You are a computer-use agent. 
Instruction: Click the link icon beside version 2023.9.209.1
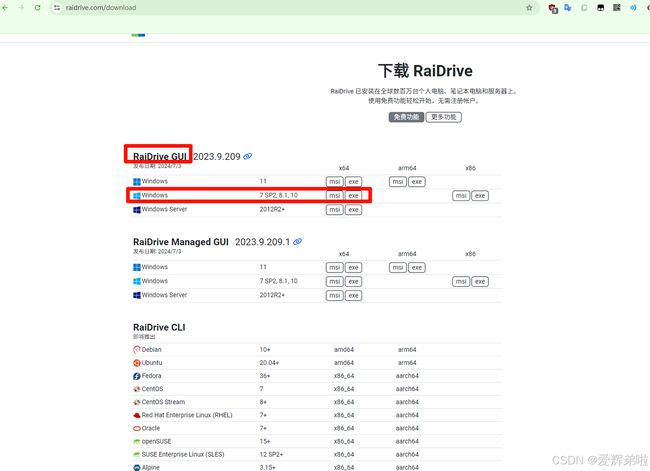point(298,242)
